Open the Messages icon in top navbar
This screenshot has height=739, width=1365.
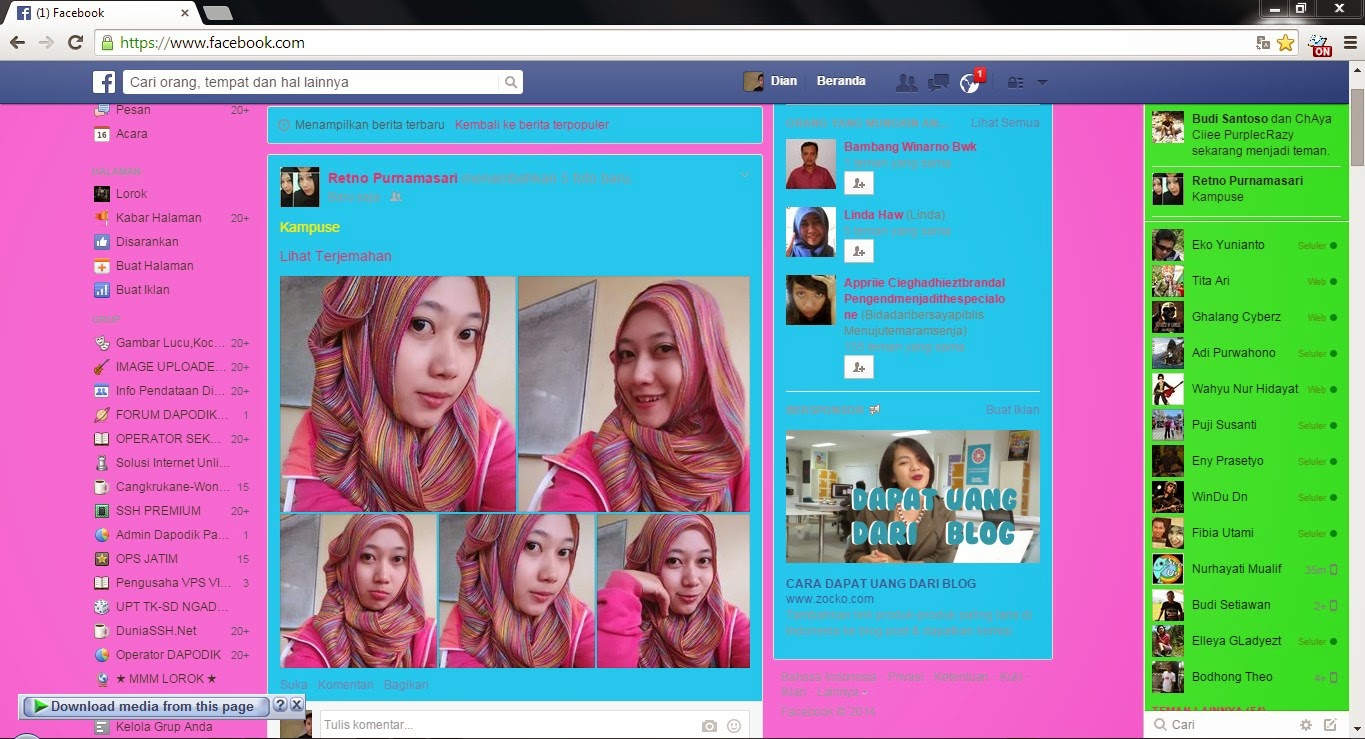click(937, 81)
